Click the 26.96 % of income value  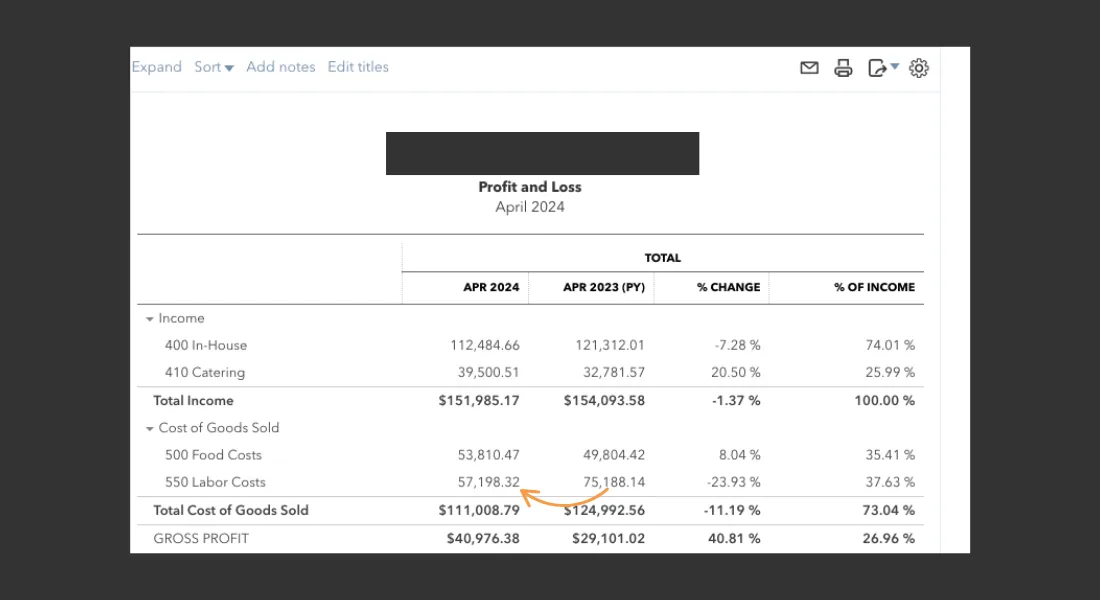[888, 538]
